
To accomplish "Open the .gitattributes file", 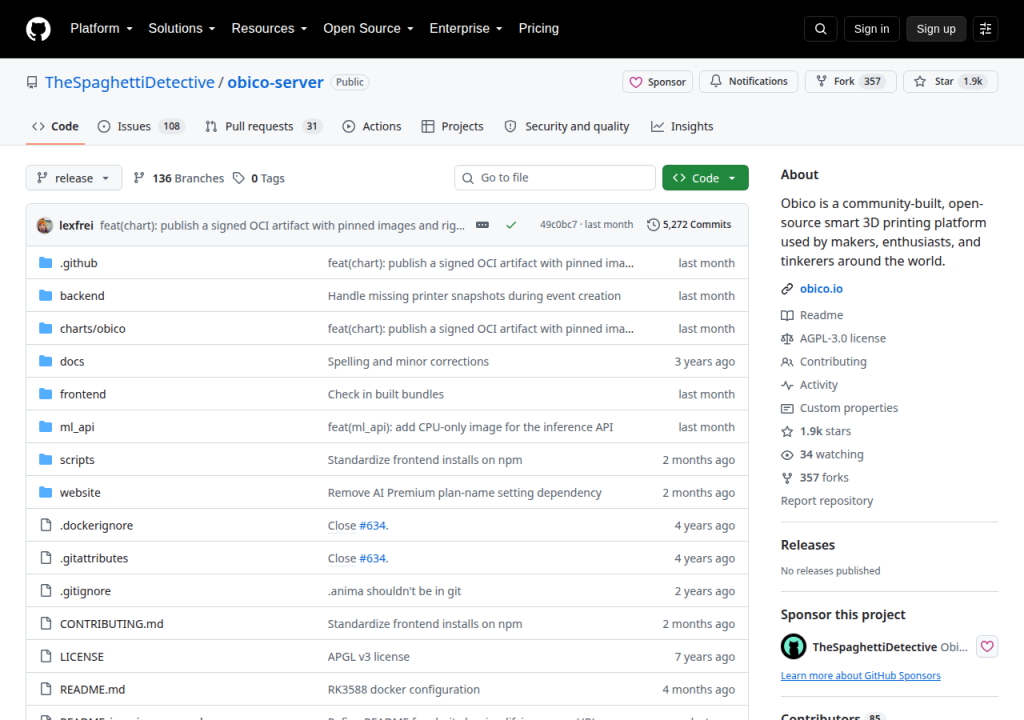I will [x=94, y=558].
